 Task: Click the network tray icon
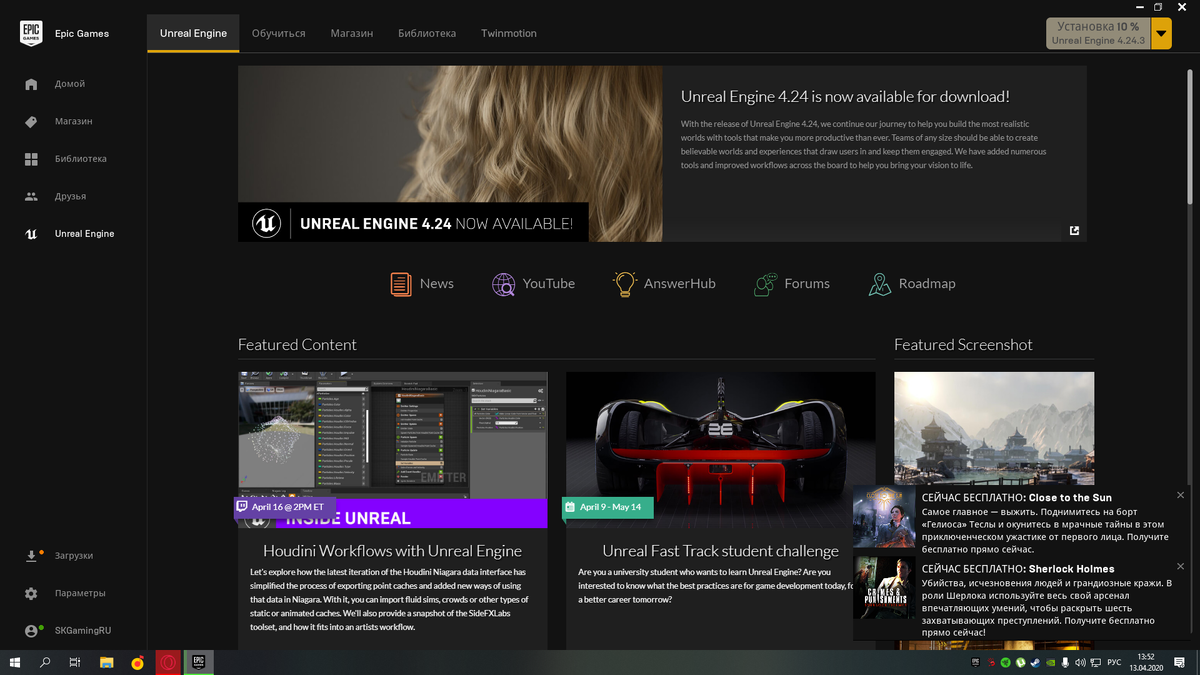1095,663
